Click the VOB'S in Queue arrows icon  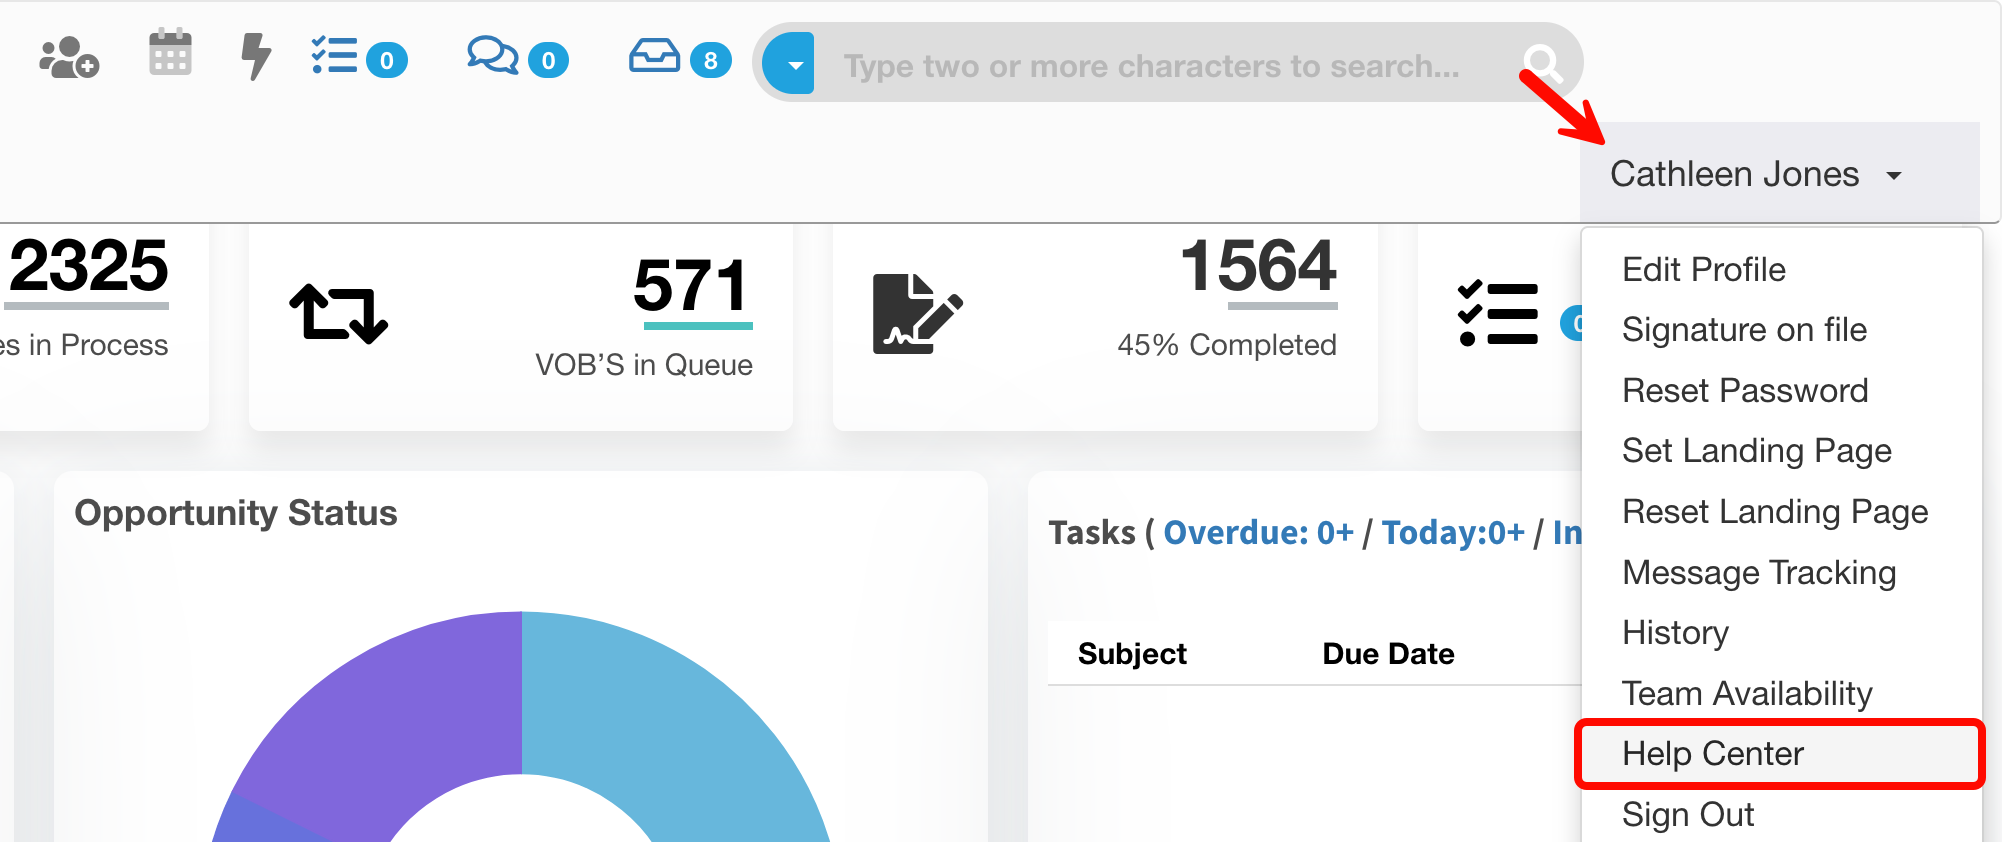click(338, 314)
